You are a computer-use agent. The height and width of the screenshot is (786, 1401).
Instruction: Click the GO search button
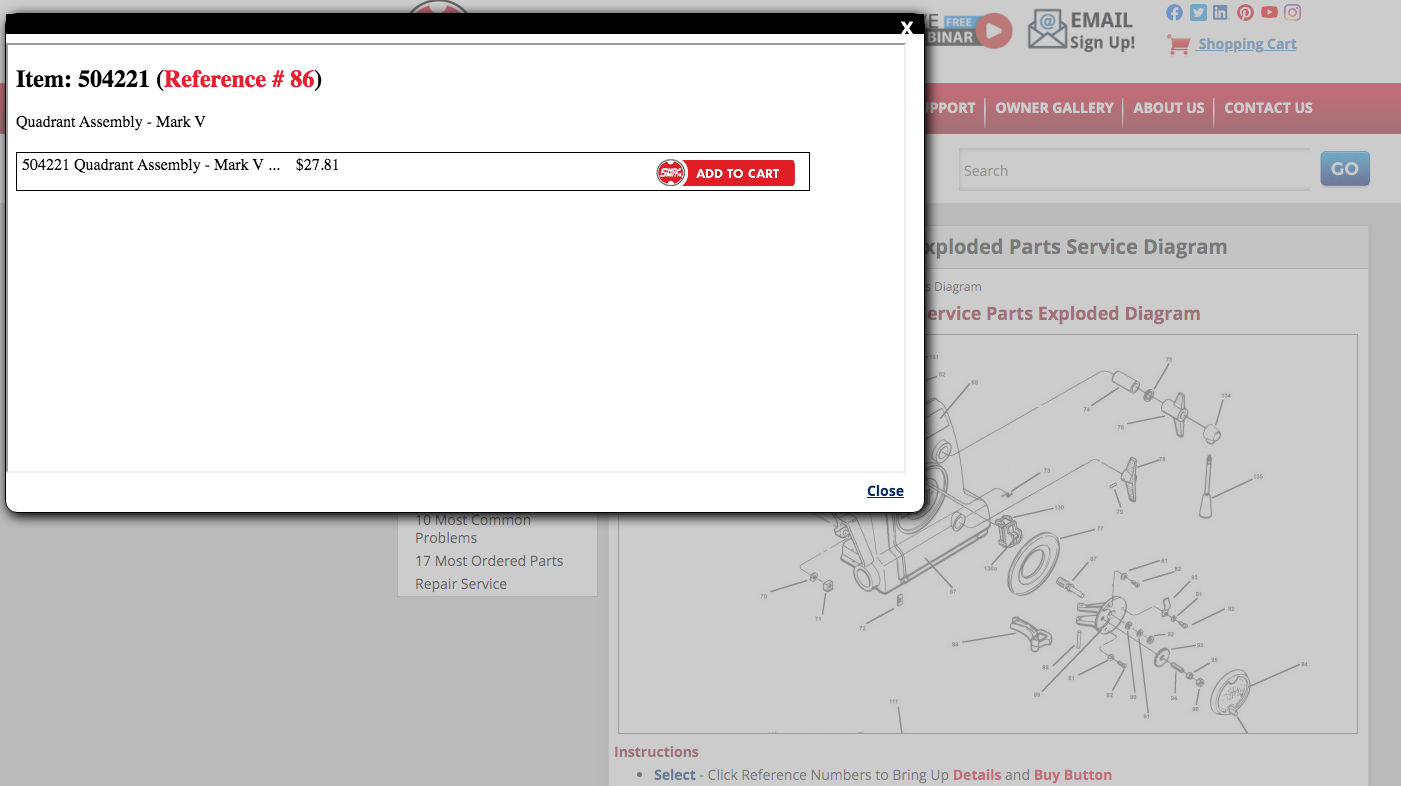point(1345,169)
